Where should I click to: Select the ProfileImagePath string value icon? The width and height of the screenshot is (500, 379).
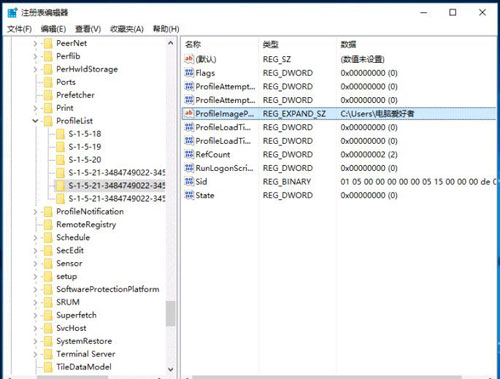[x=189, y=113]
